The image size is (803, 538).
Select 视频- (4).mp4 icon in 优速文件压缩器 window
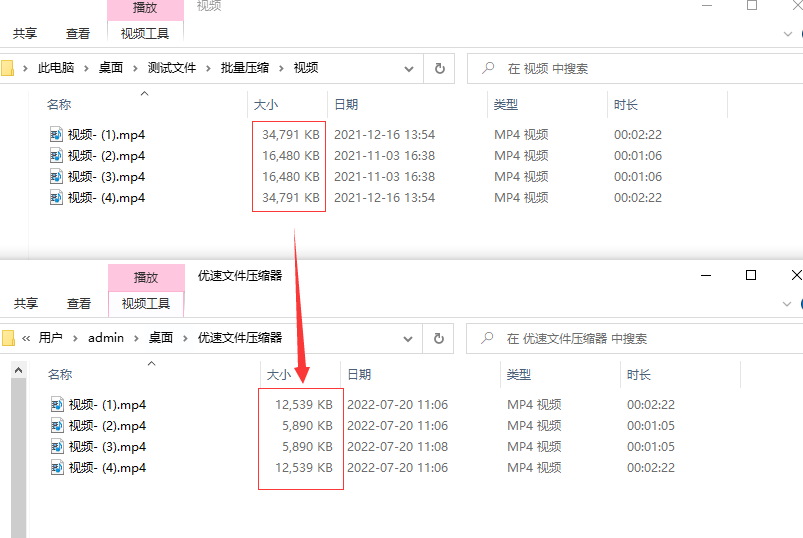(57, 467)
